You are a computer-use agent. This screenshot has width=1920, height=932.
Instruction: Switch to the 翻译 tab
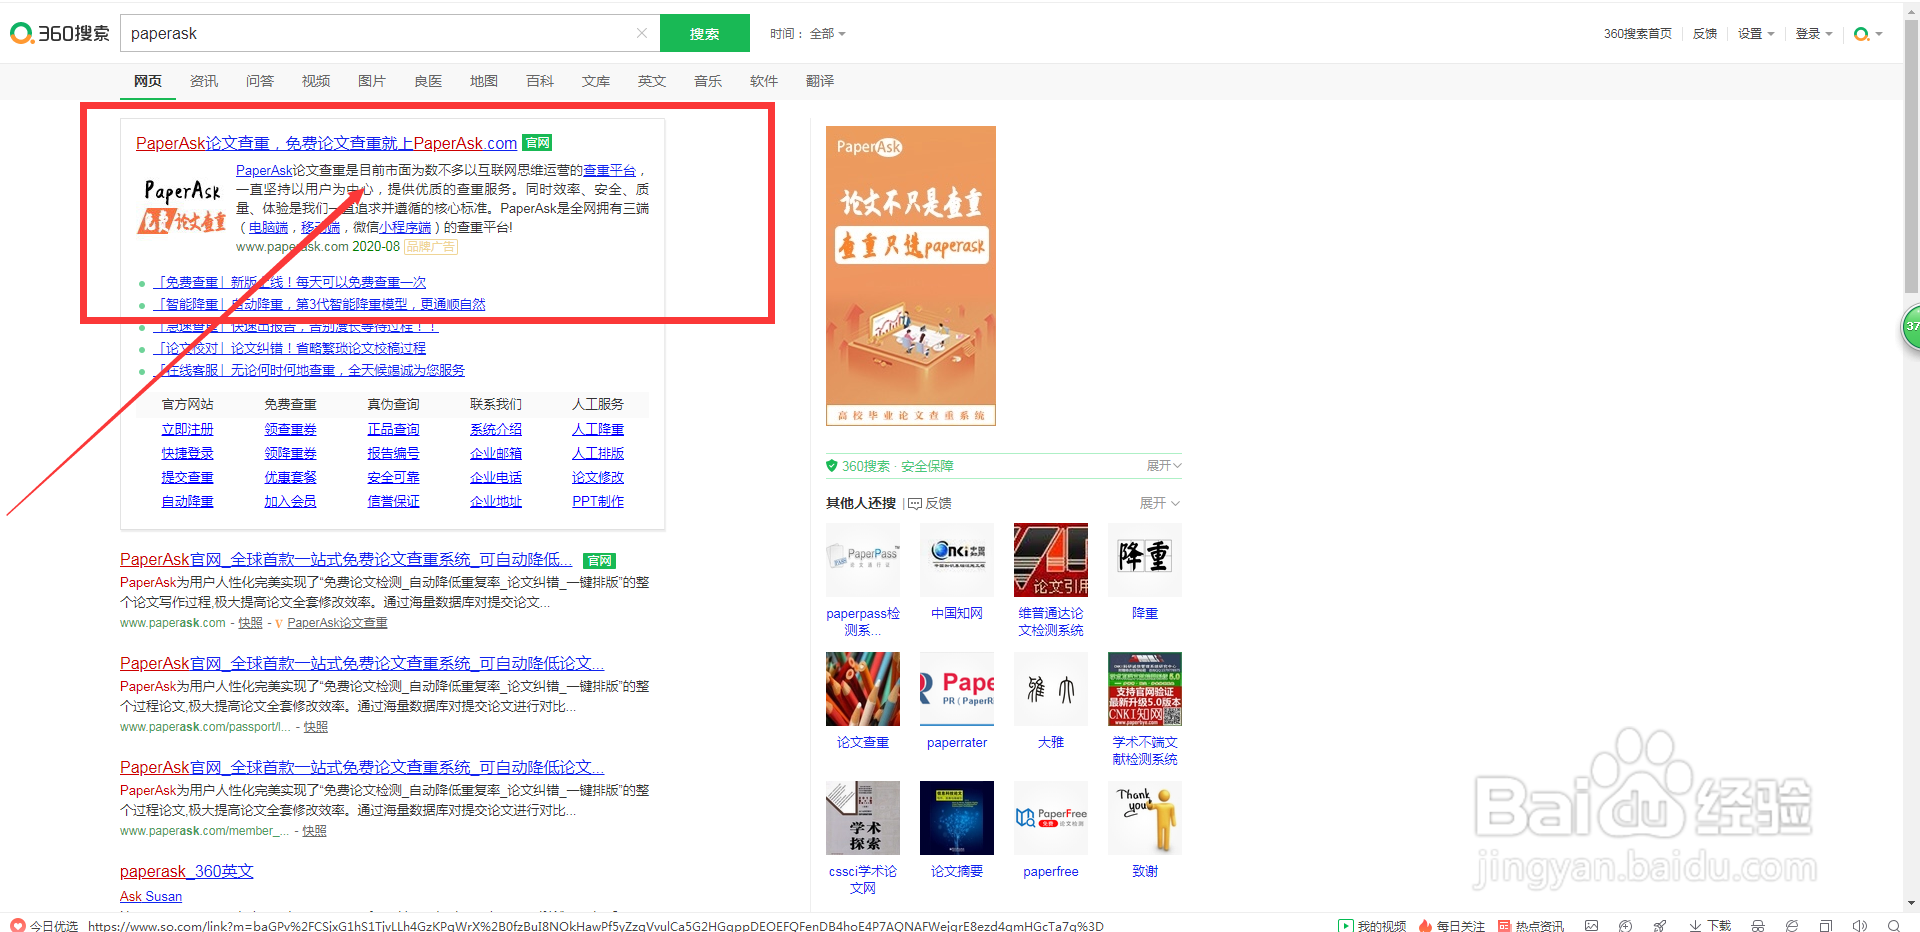tap(820, 81)
